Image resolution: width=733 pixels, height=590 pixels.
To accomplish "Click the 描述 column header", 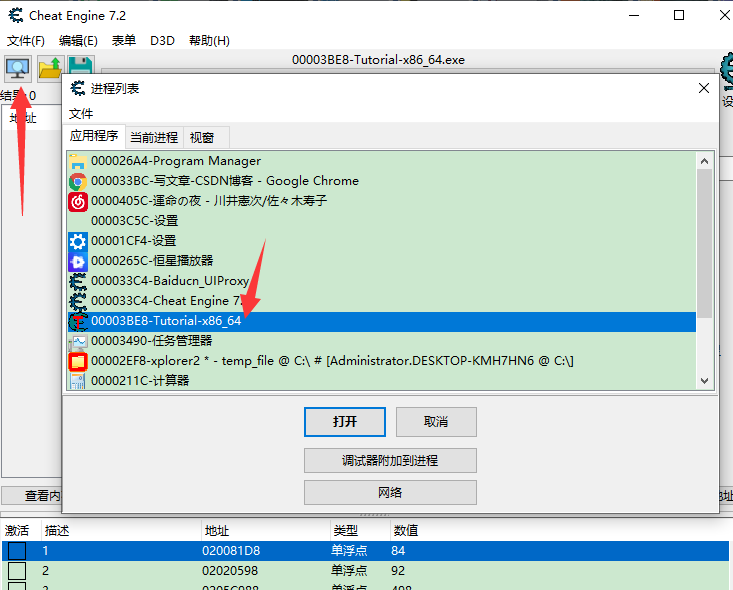I will coord(121,531).
